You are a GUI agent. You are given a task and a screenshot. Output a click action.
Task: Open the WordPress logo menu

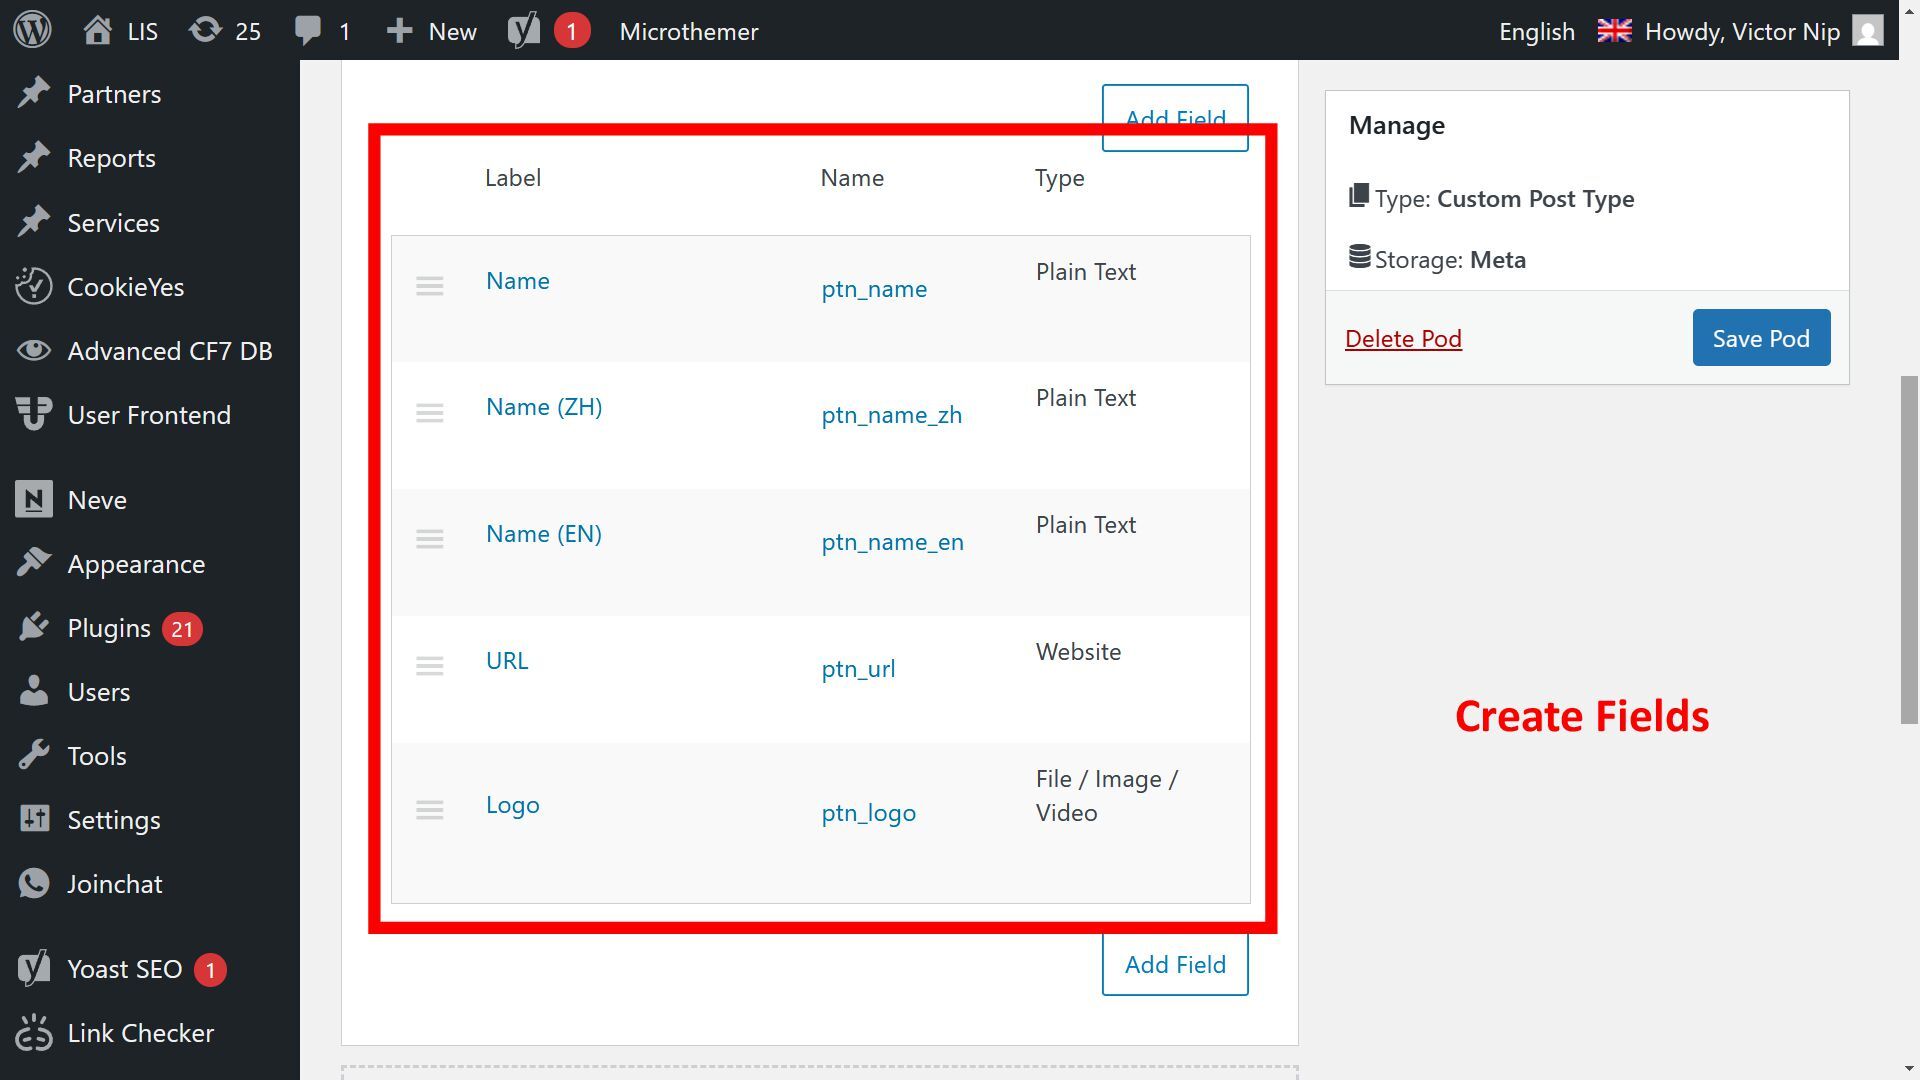pos(32,30)
